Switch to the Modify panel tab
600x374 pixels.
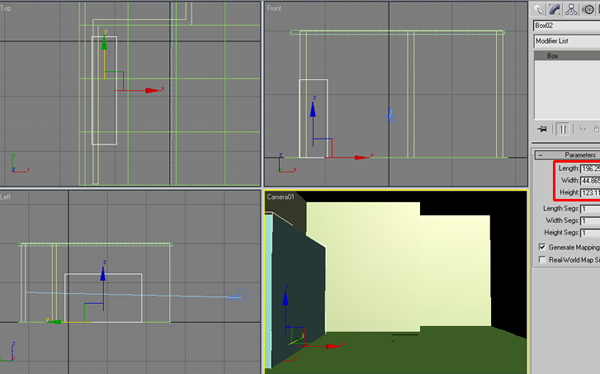click(x=555, y=9)
